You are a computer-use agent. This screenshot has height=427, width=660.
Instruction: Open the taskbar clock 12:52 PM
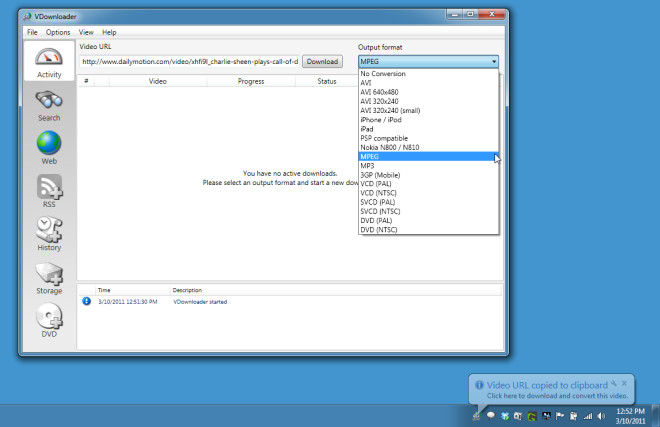click(x=630, y=416)
